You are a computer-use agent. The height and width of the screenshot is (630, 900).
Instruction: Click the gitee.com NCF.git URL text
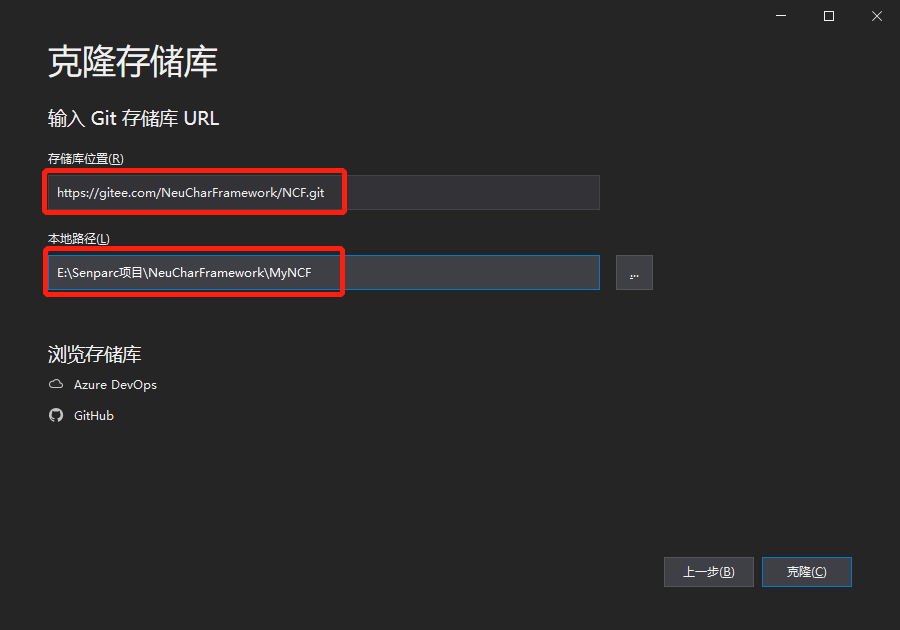(191, 193)
